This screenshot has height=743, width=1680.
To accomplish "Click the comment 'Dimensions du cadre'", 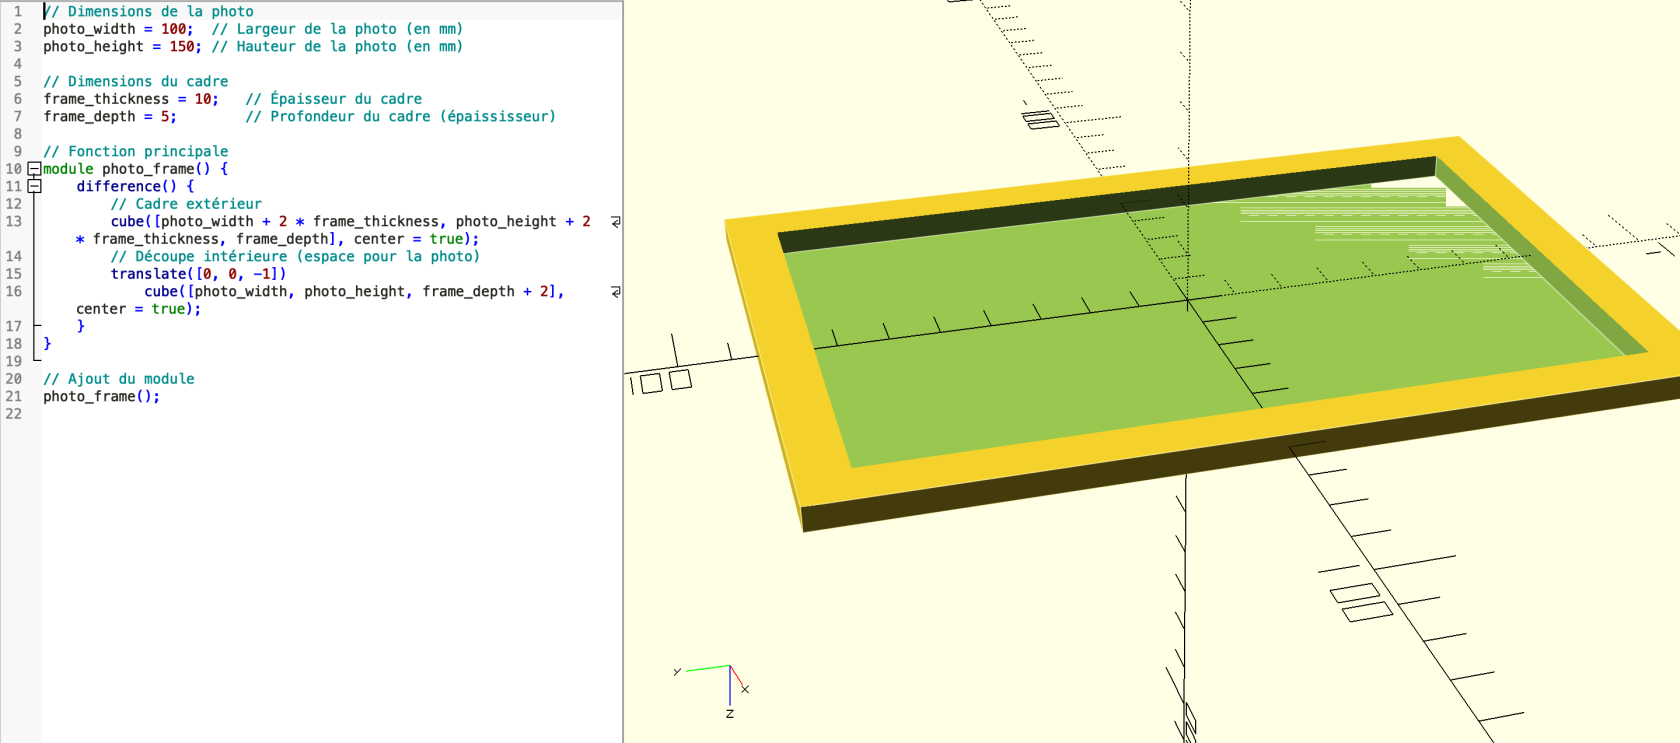I will (x=136, y=81).
